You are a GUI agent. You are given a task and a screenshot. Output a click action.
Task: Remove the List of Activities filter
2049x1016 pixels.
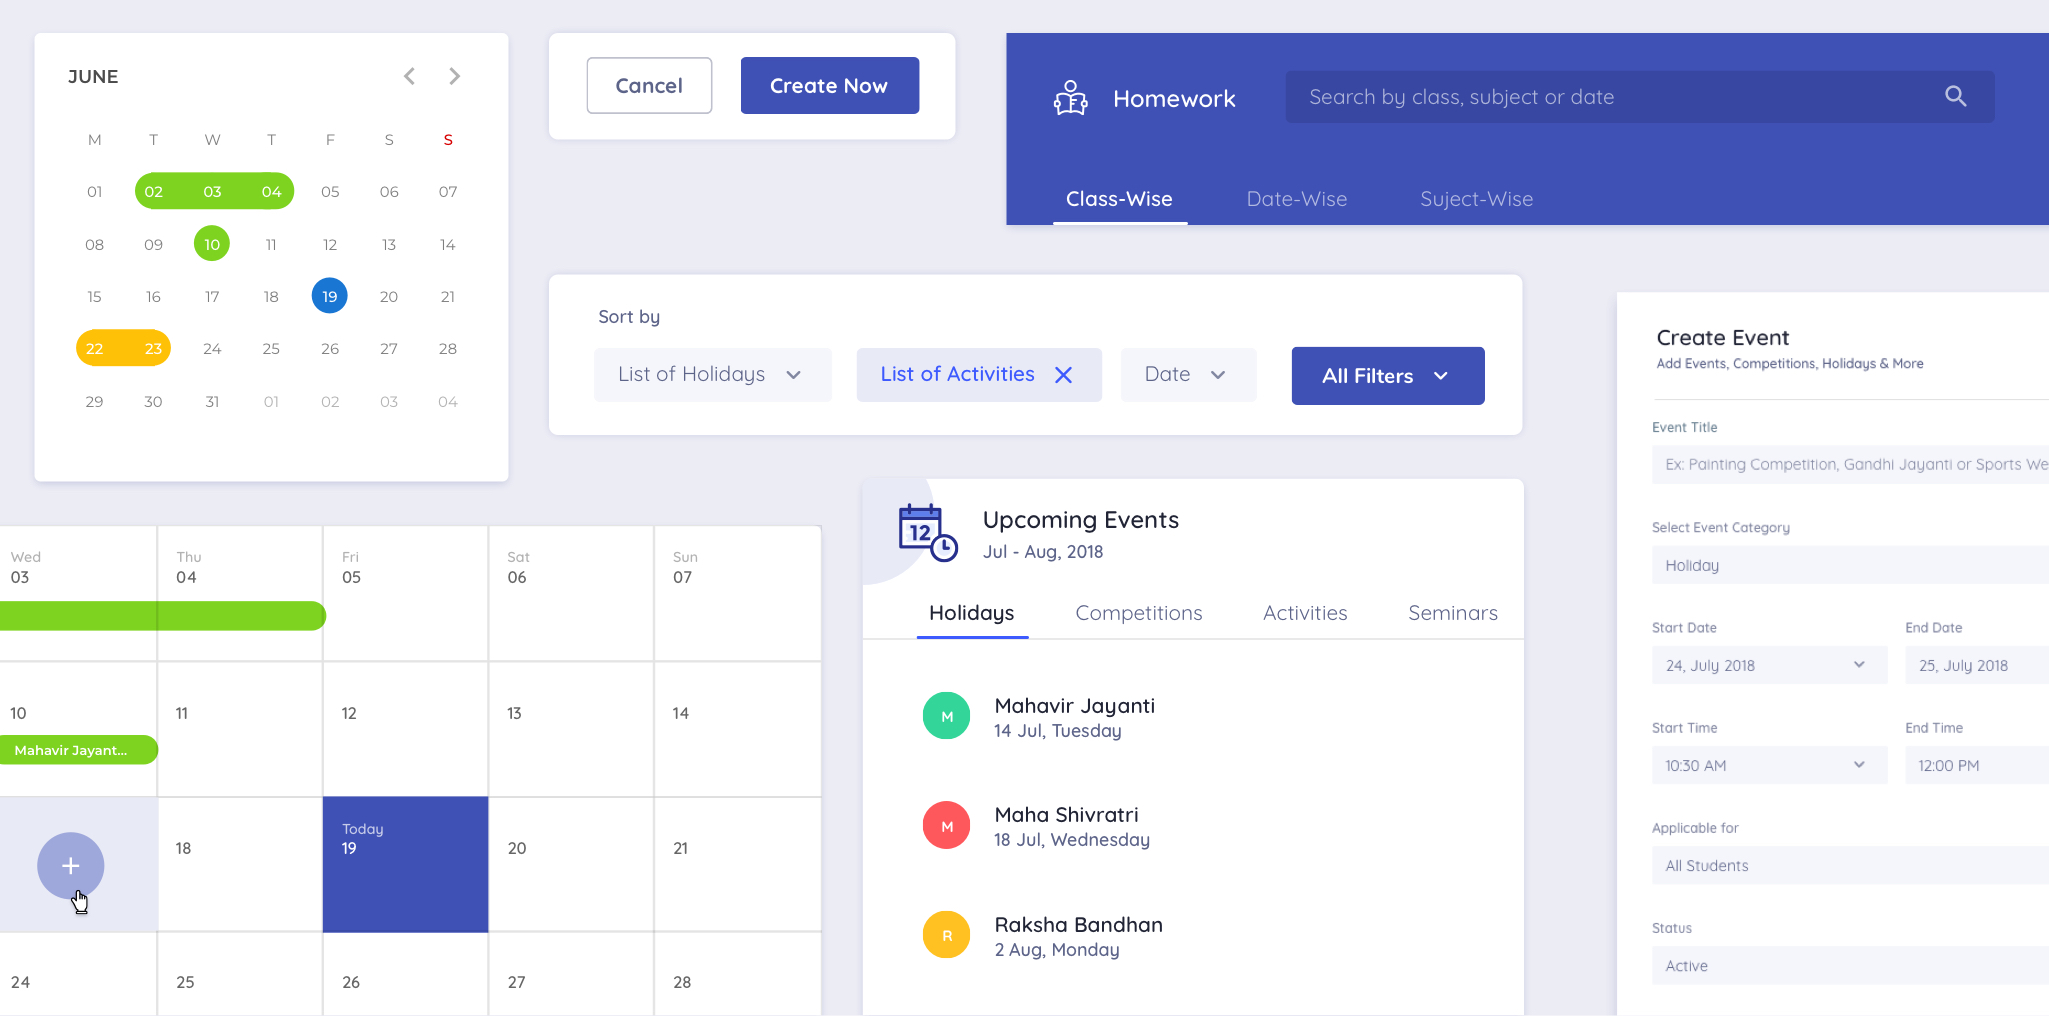(1063, 375)
